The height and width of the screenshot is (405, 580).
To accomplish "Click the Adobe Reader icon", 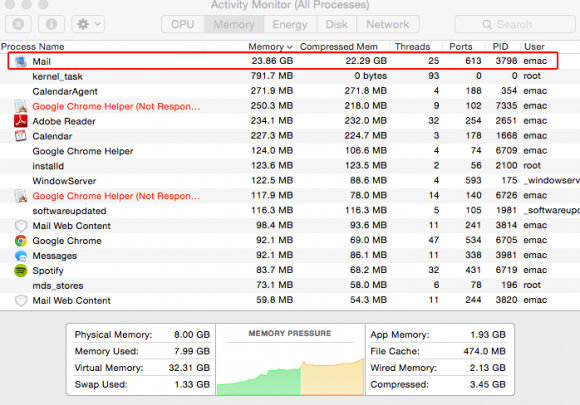I will 21,121.
